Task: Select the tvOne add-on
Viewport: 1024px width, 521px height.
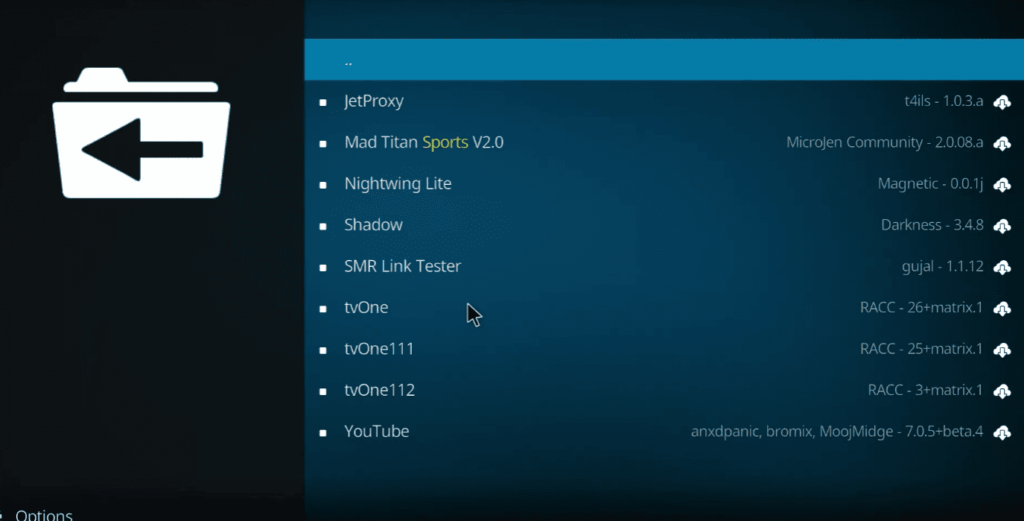Action: (x=664, y=307)
